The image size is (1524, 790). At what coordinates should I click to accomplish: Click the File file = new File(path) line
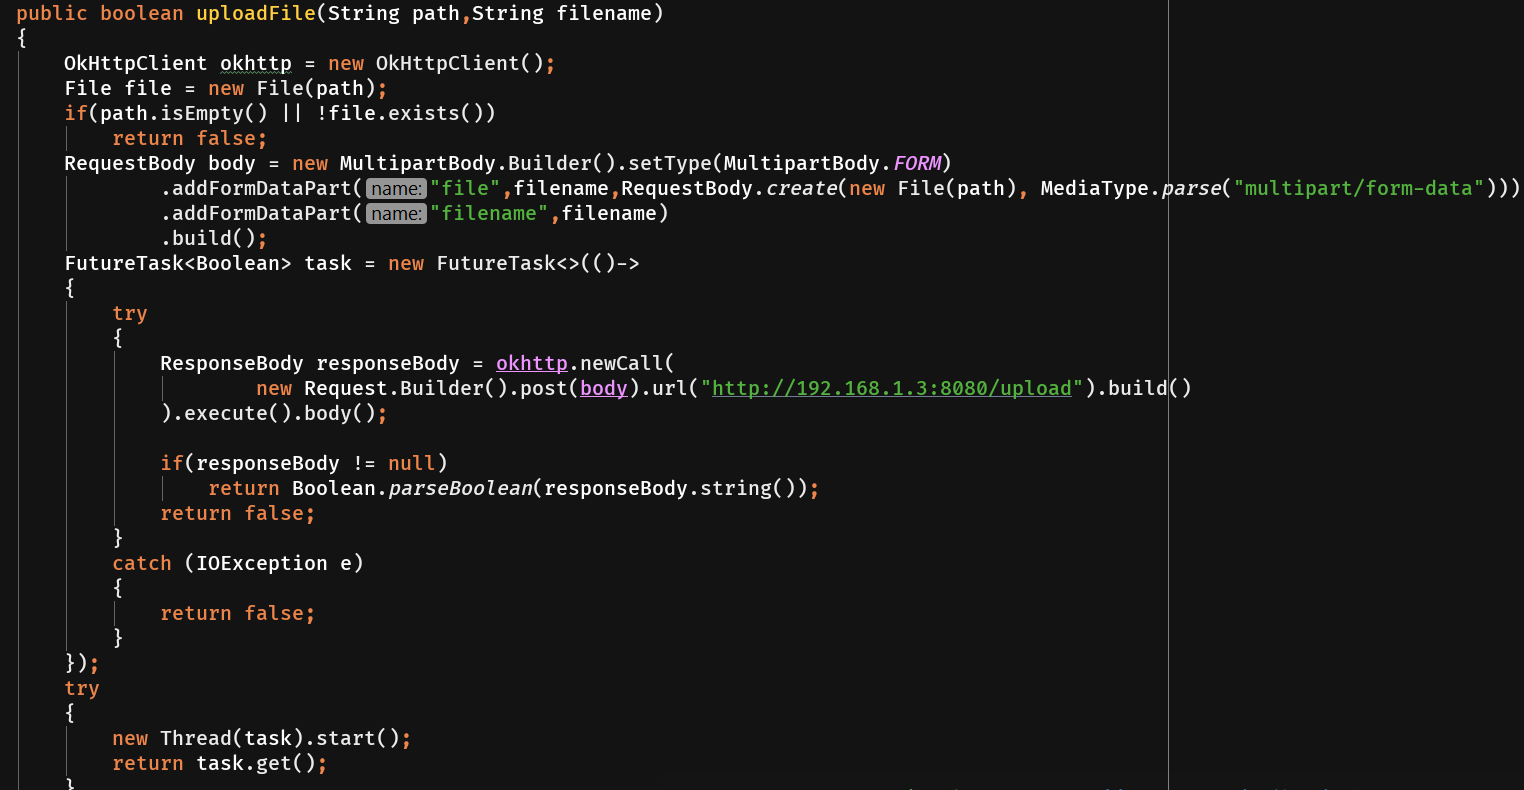pos(226,88)
